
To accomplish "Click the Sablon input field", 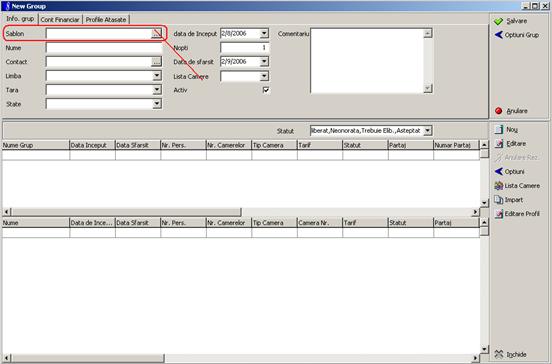I will coord(99,33).
